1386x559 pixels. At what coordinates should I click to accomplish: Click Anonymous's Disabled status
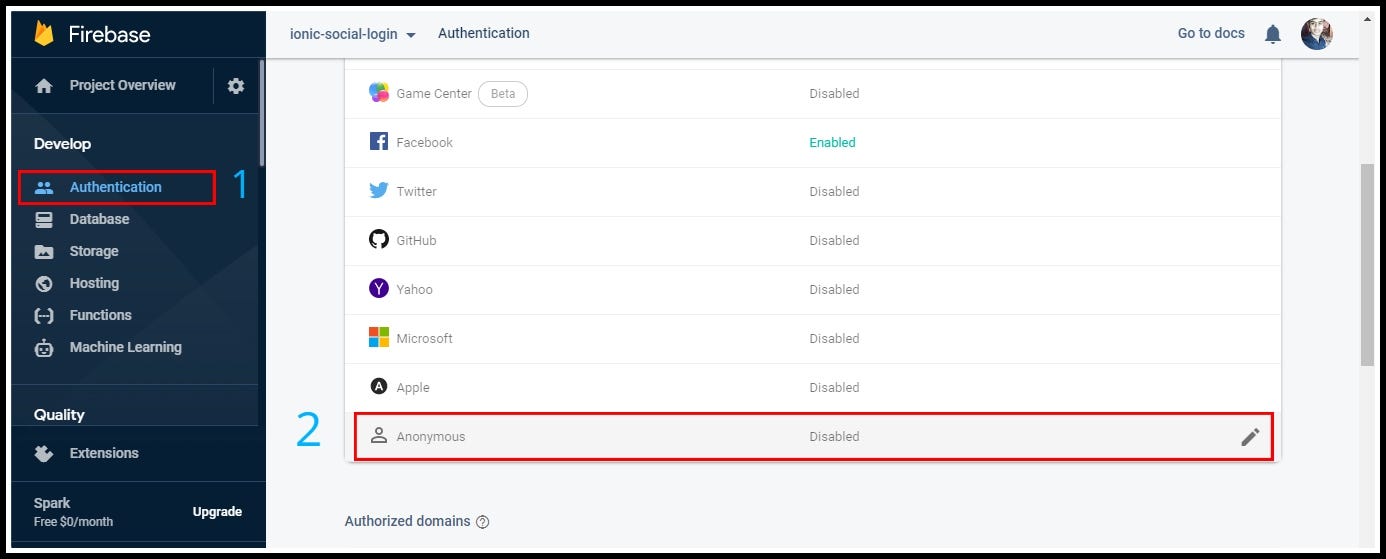tap(834, 436)
